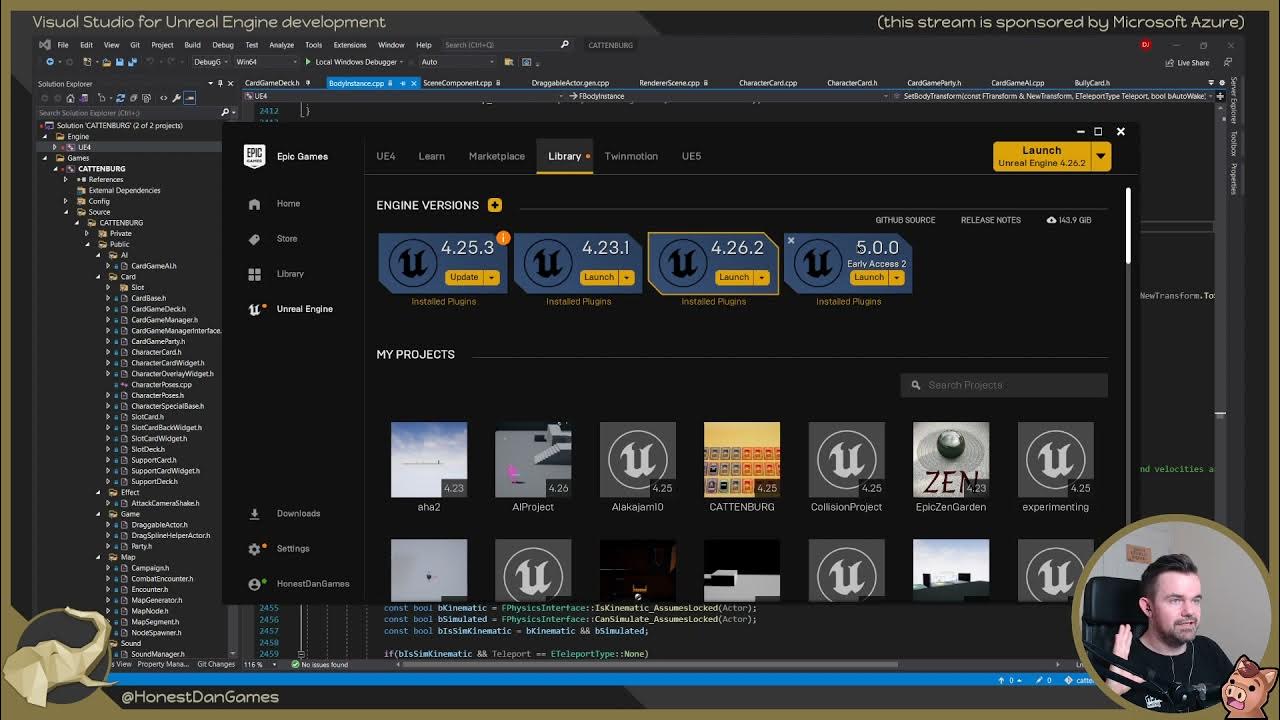Open the Launch button dropdown arrow
The image size is (1280, 720).
pyautogui.click(x=1101, y=156)
